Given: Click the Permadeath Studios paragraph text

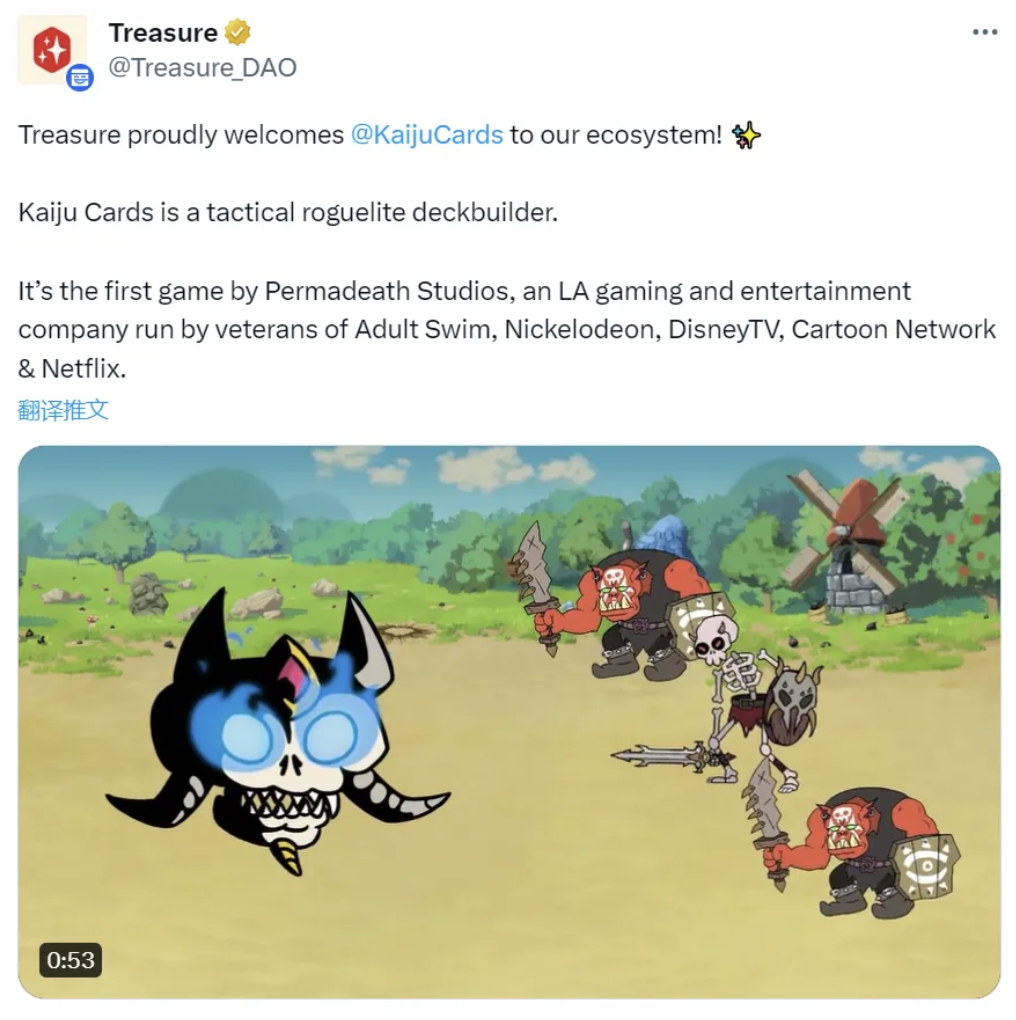Looking at the screenshot, I should click(x=507, y=330).
